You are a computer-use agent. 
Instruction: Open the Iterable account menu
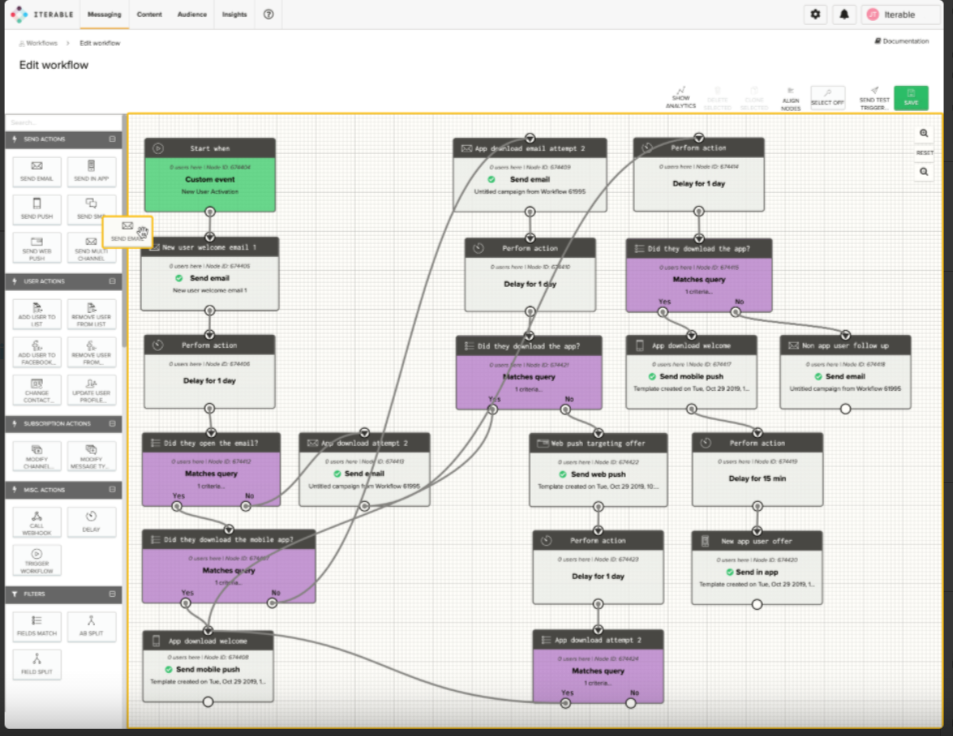[901, 15]
